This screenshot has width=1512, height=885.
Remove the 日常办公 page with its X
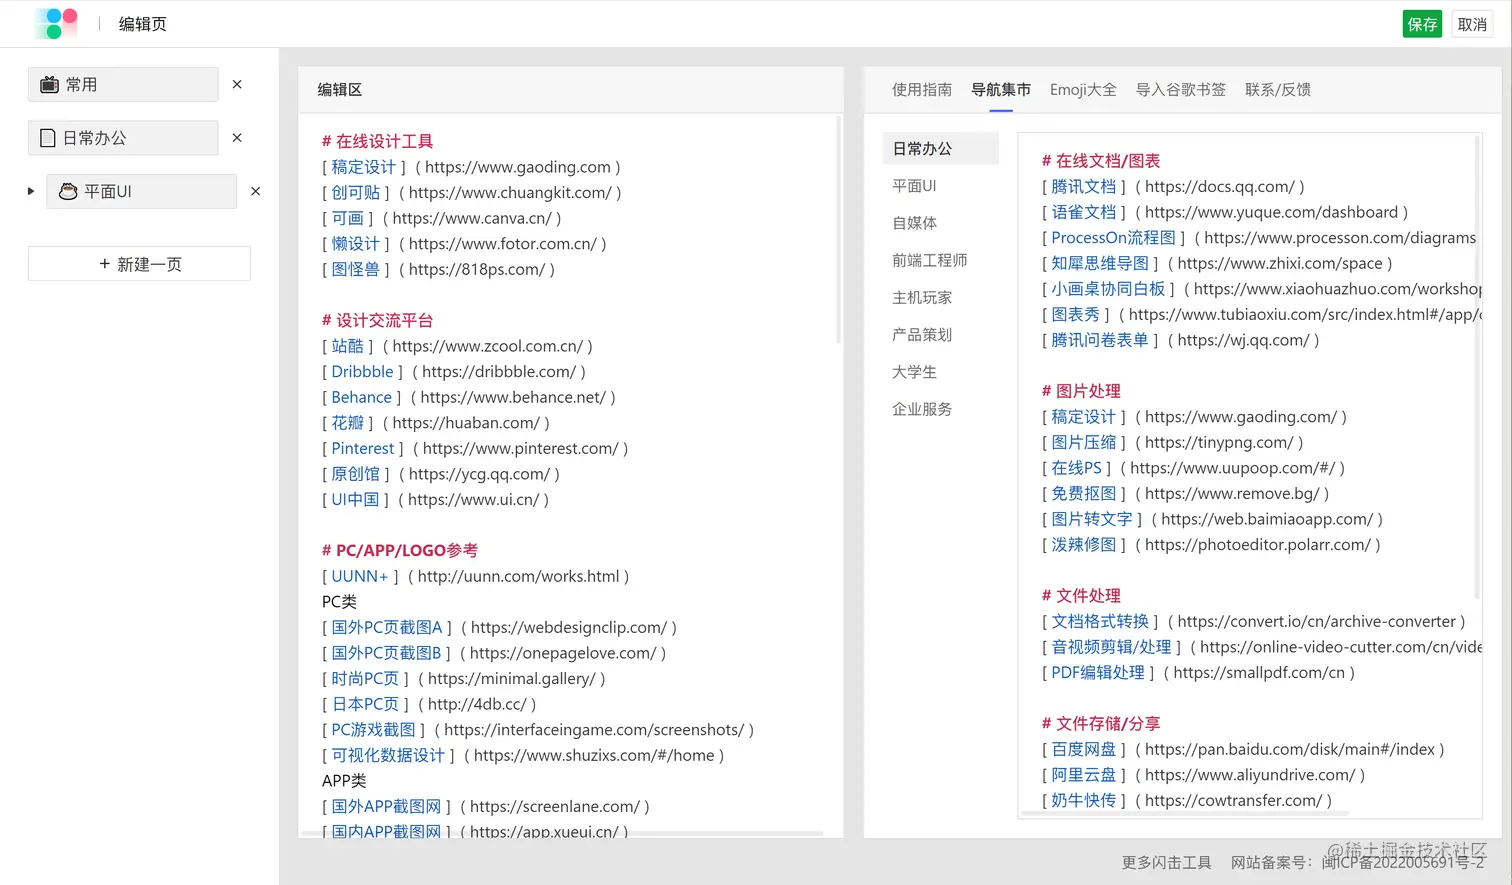click(x=237, y=138)
